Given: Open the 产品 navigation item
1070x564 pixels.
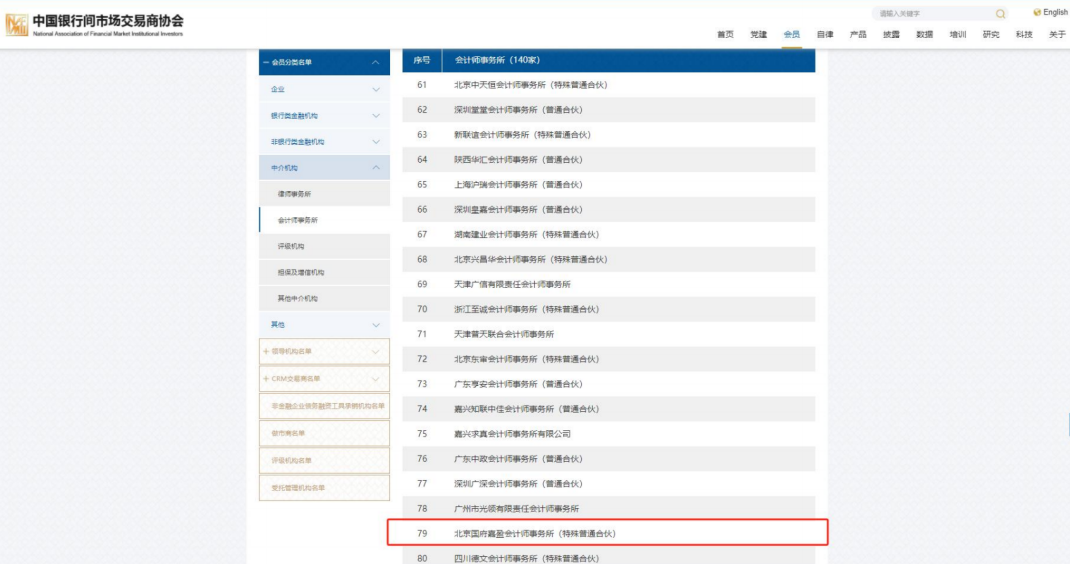Looking at the screenshot, I should pos(858,34).
